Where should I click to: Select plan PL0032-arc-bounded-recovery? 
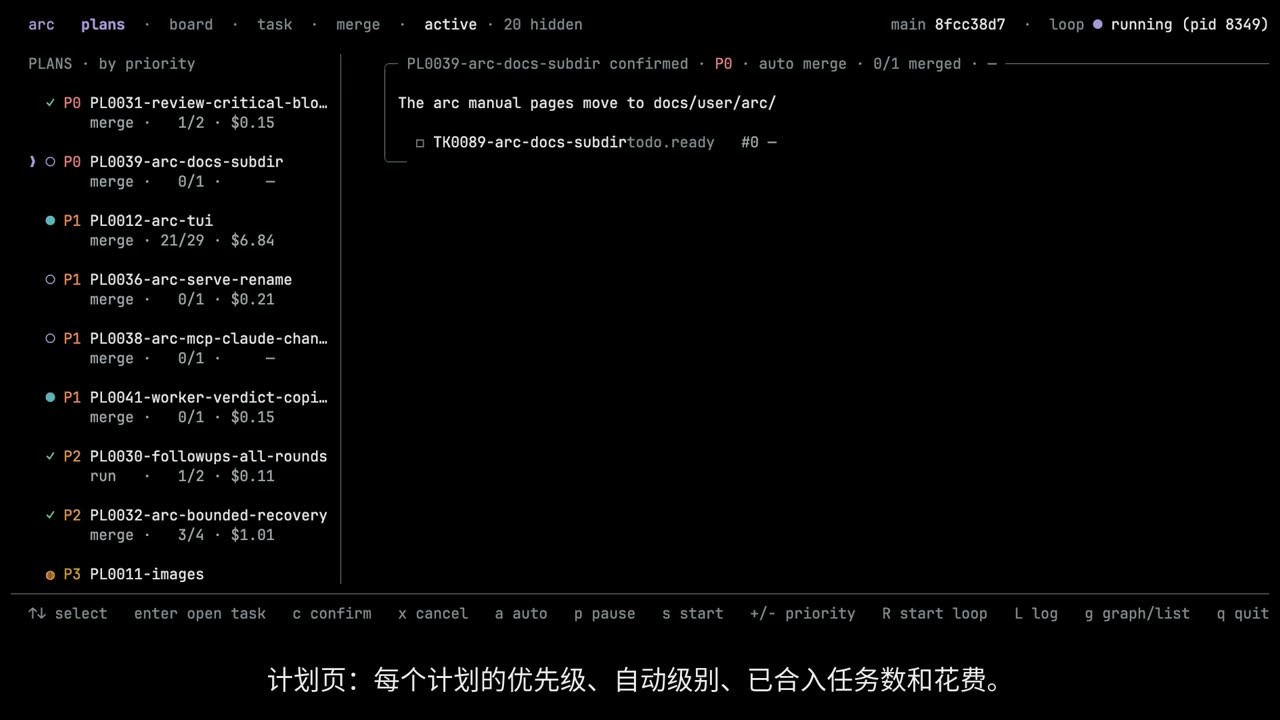(208, 516)
